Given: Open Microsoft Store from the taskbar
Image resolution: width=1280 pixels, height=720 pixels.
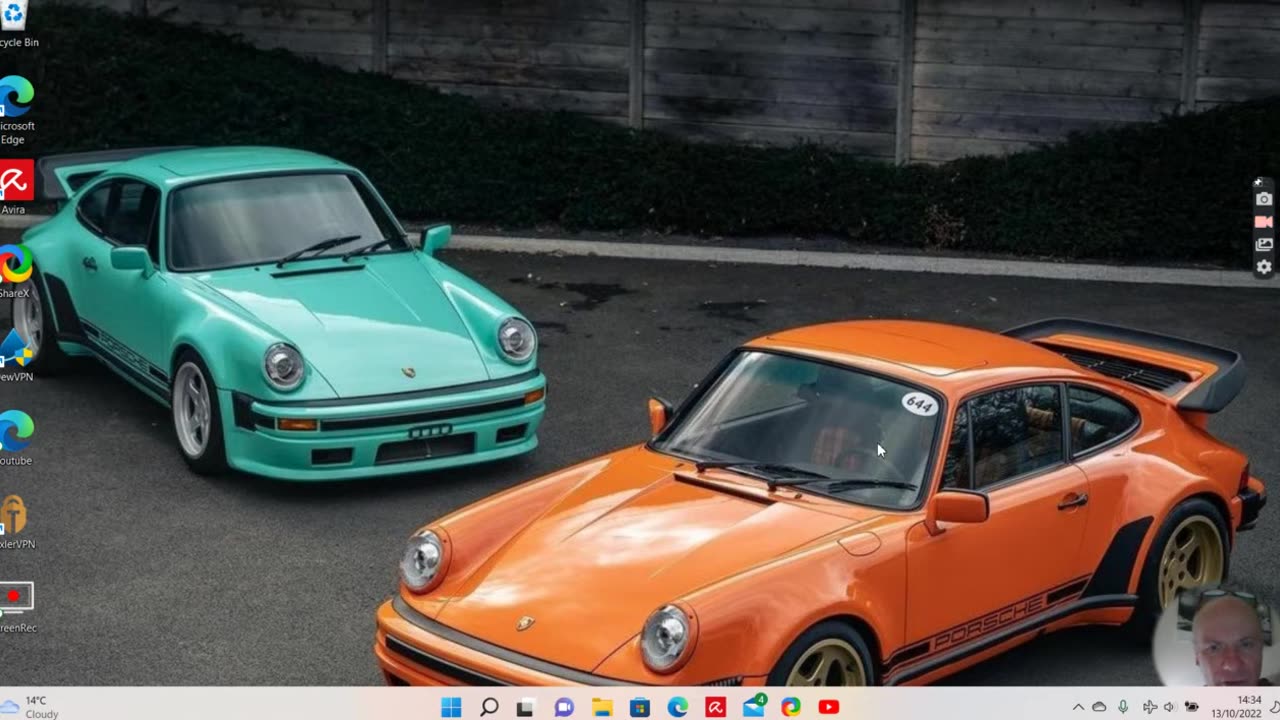Looking at the screenshot, I should [x=640, y=707].
